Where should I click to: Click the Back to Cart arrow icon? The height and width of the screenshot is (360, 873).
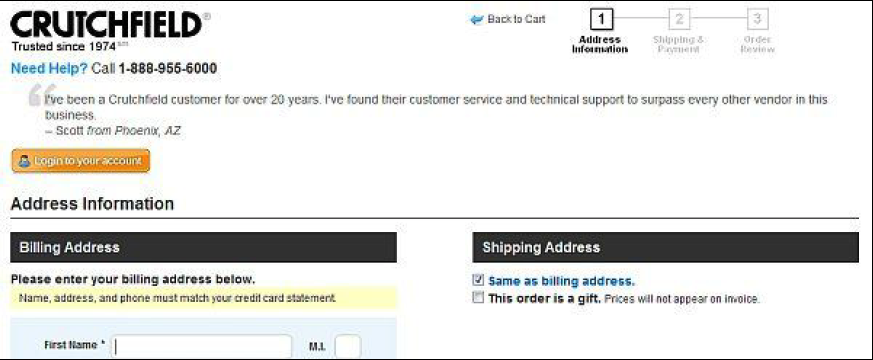tap(477, 20)
